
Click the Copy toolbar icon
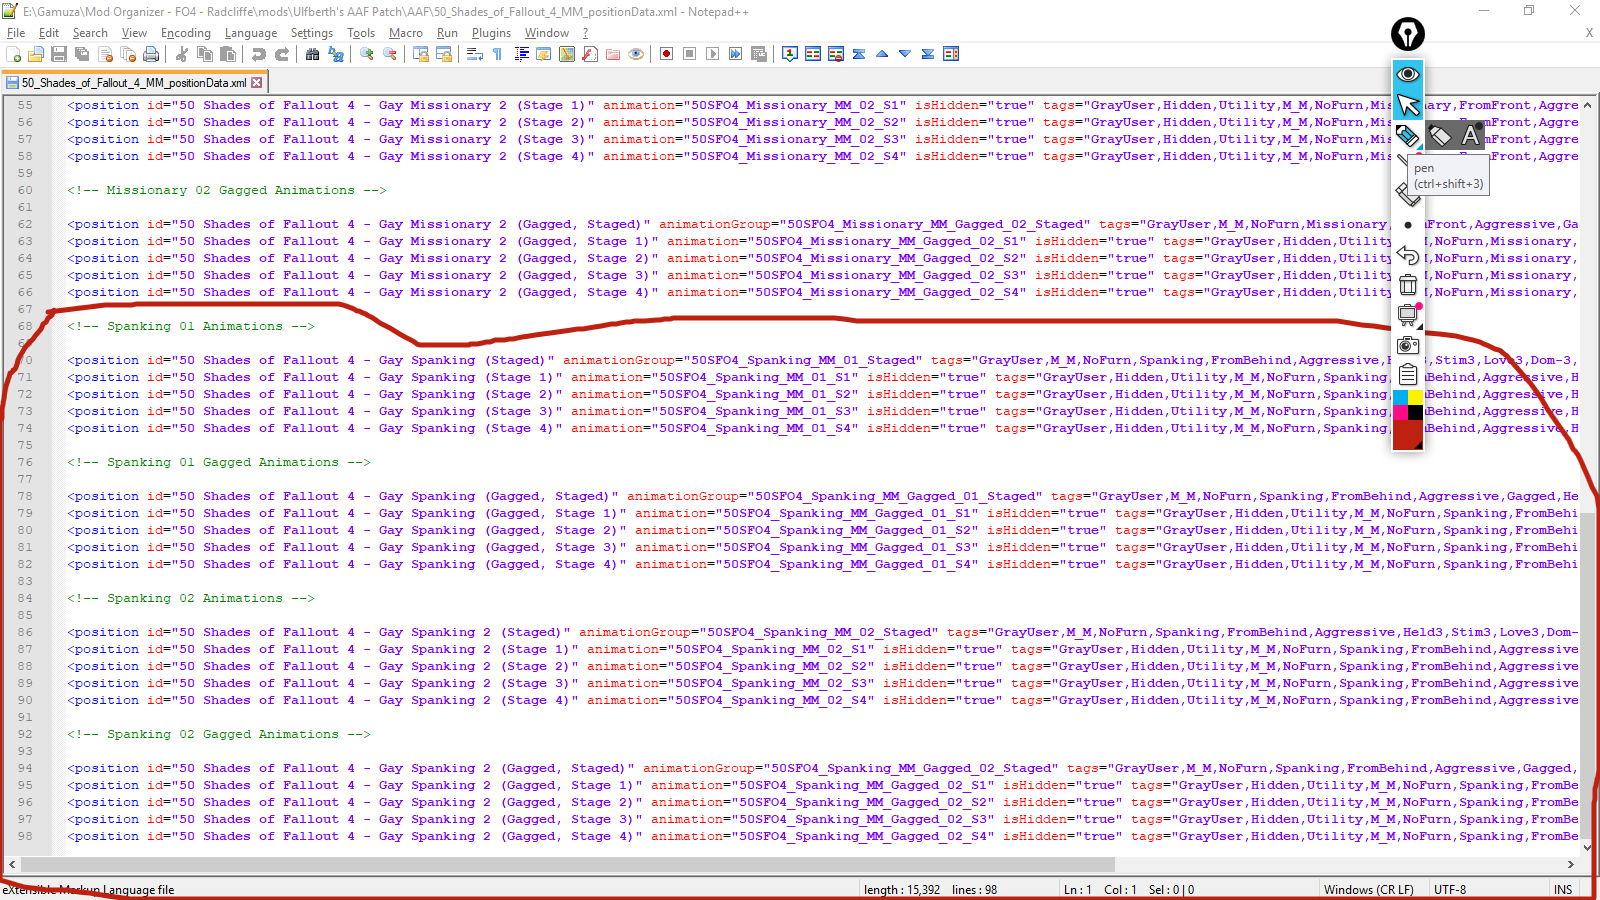click(205, 54)
